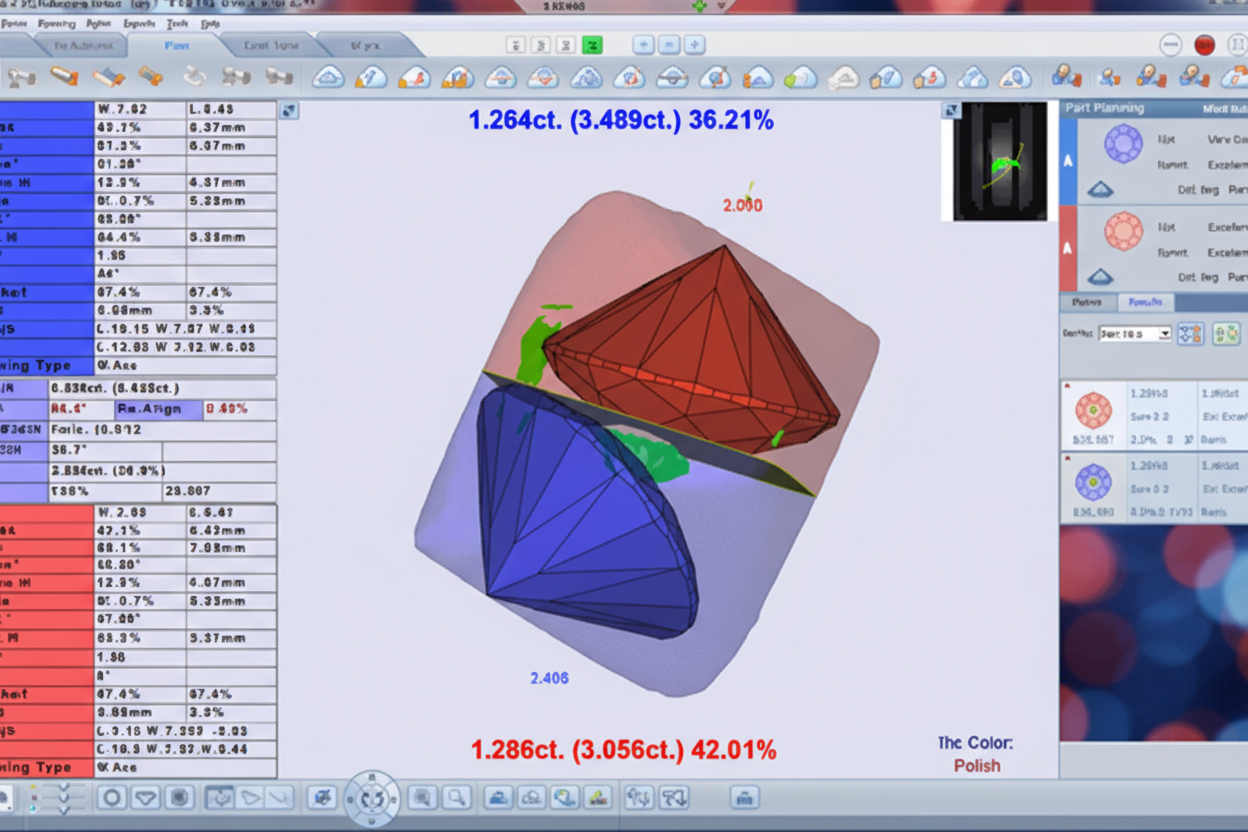The width and height of the screenshot is (1248, 832).
Task: Click the first camera-like icon in the main toolbar
Action: pos(21,76)
